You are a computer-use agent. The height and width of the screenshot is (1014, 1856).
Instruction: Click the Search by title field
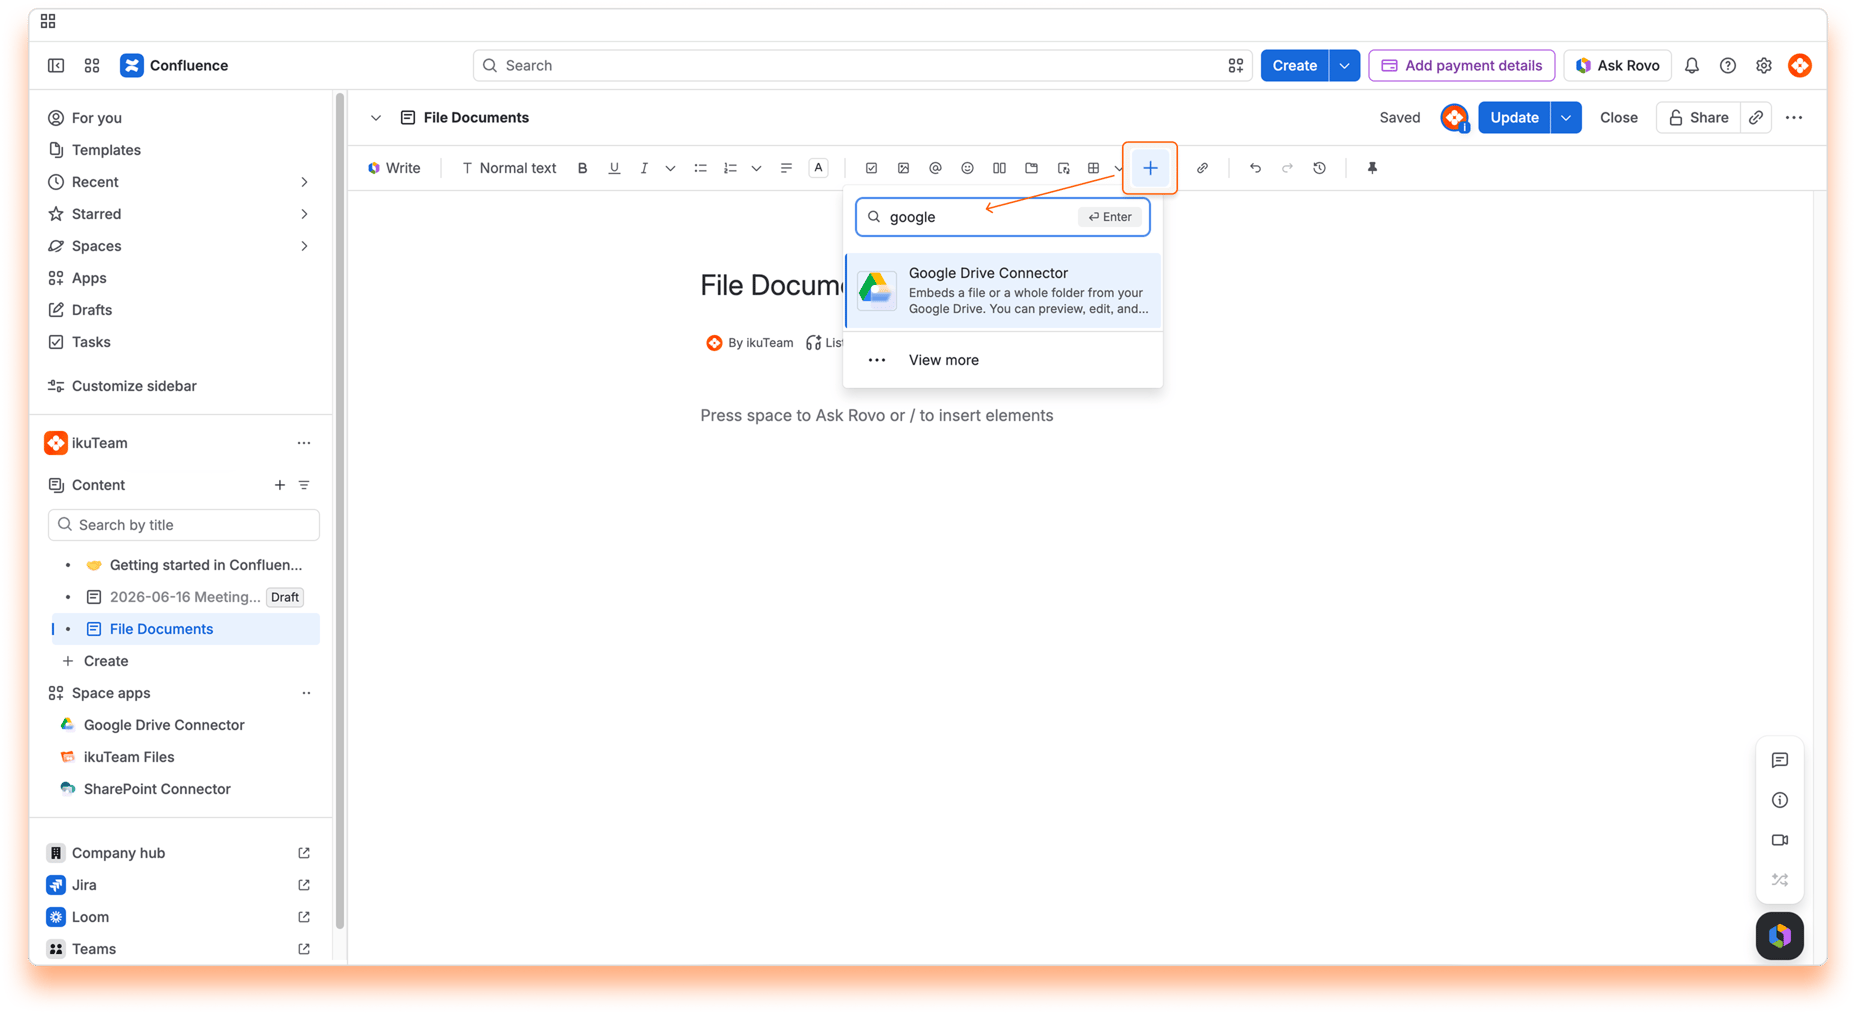(x=184, y=525)
